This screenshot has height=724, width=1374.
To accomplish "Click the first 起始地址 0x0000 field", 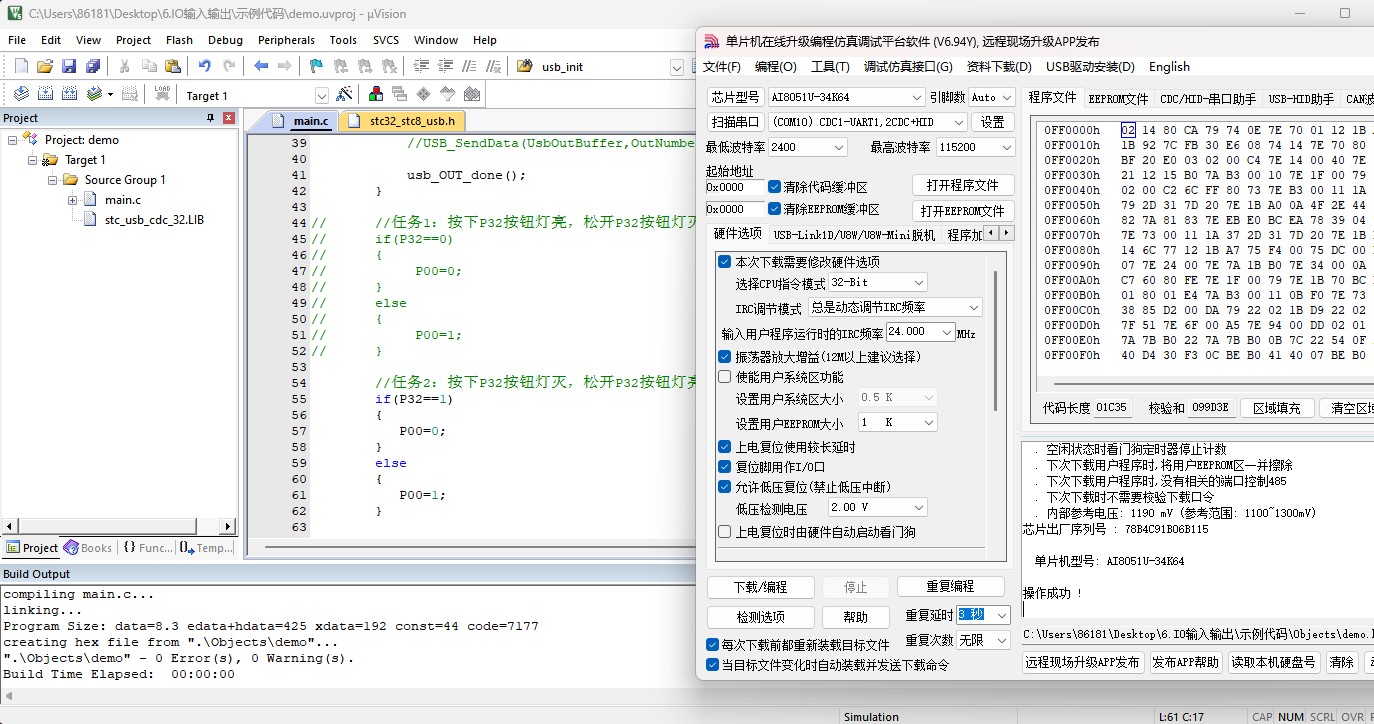I will 733,187.
